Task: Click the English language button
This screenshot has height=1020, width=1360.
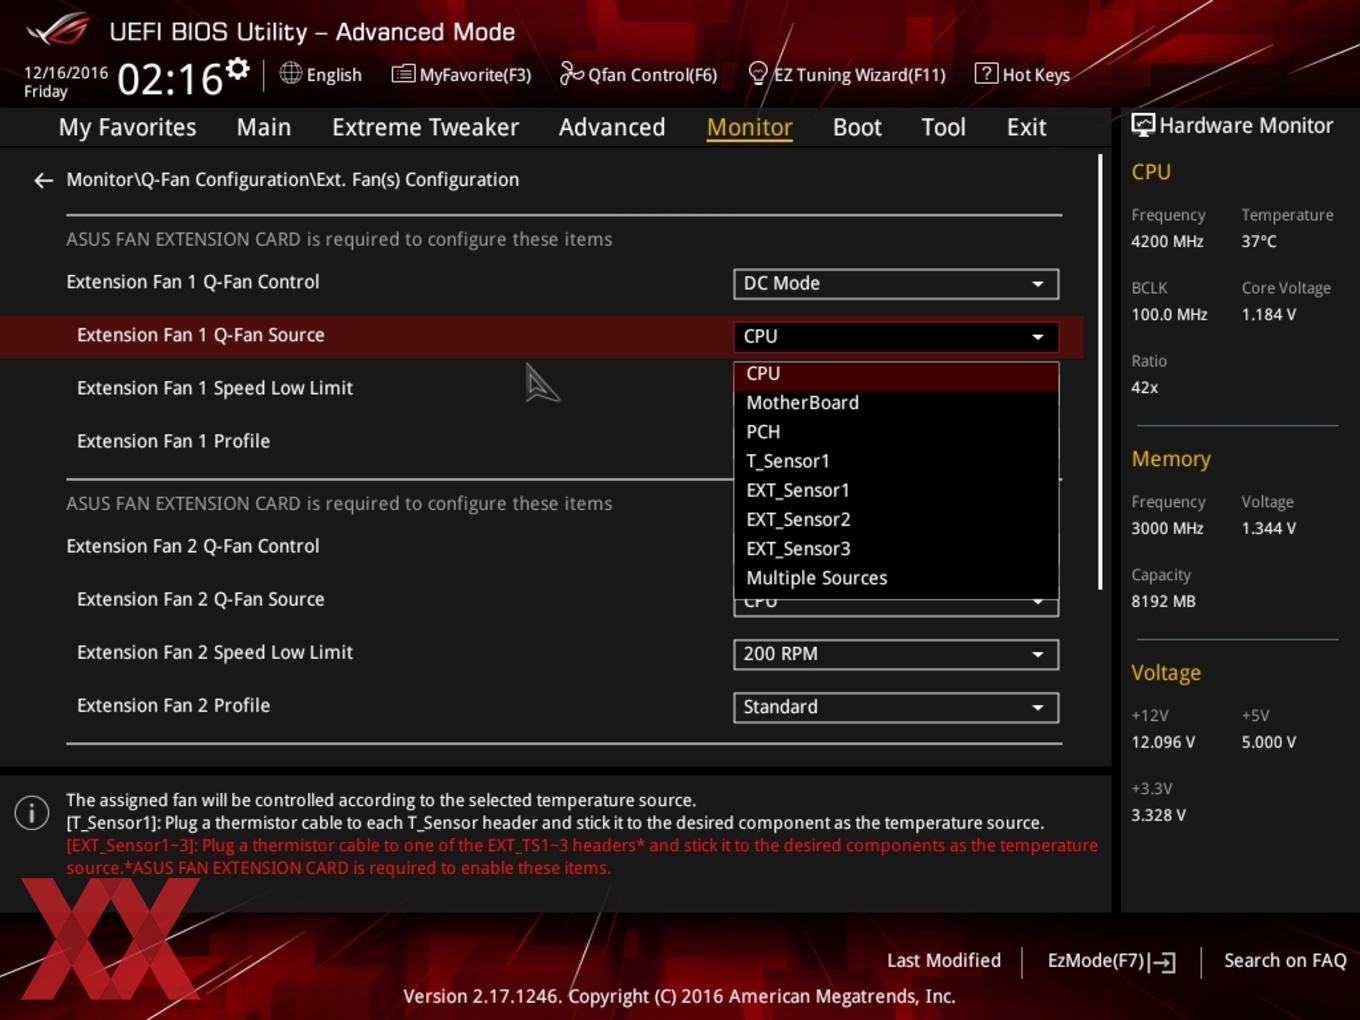Action: [x=321, y=74]
